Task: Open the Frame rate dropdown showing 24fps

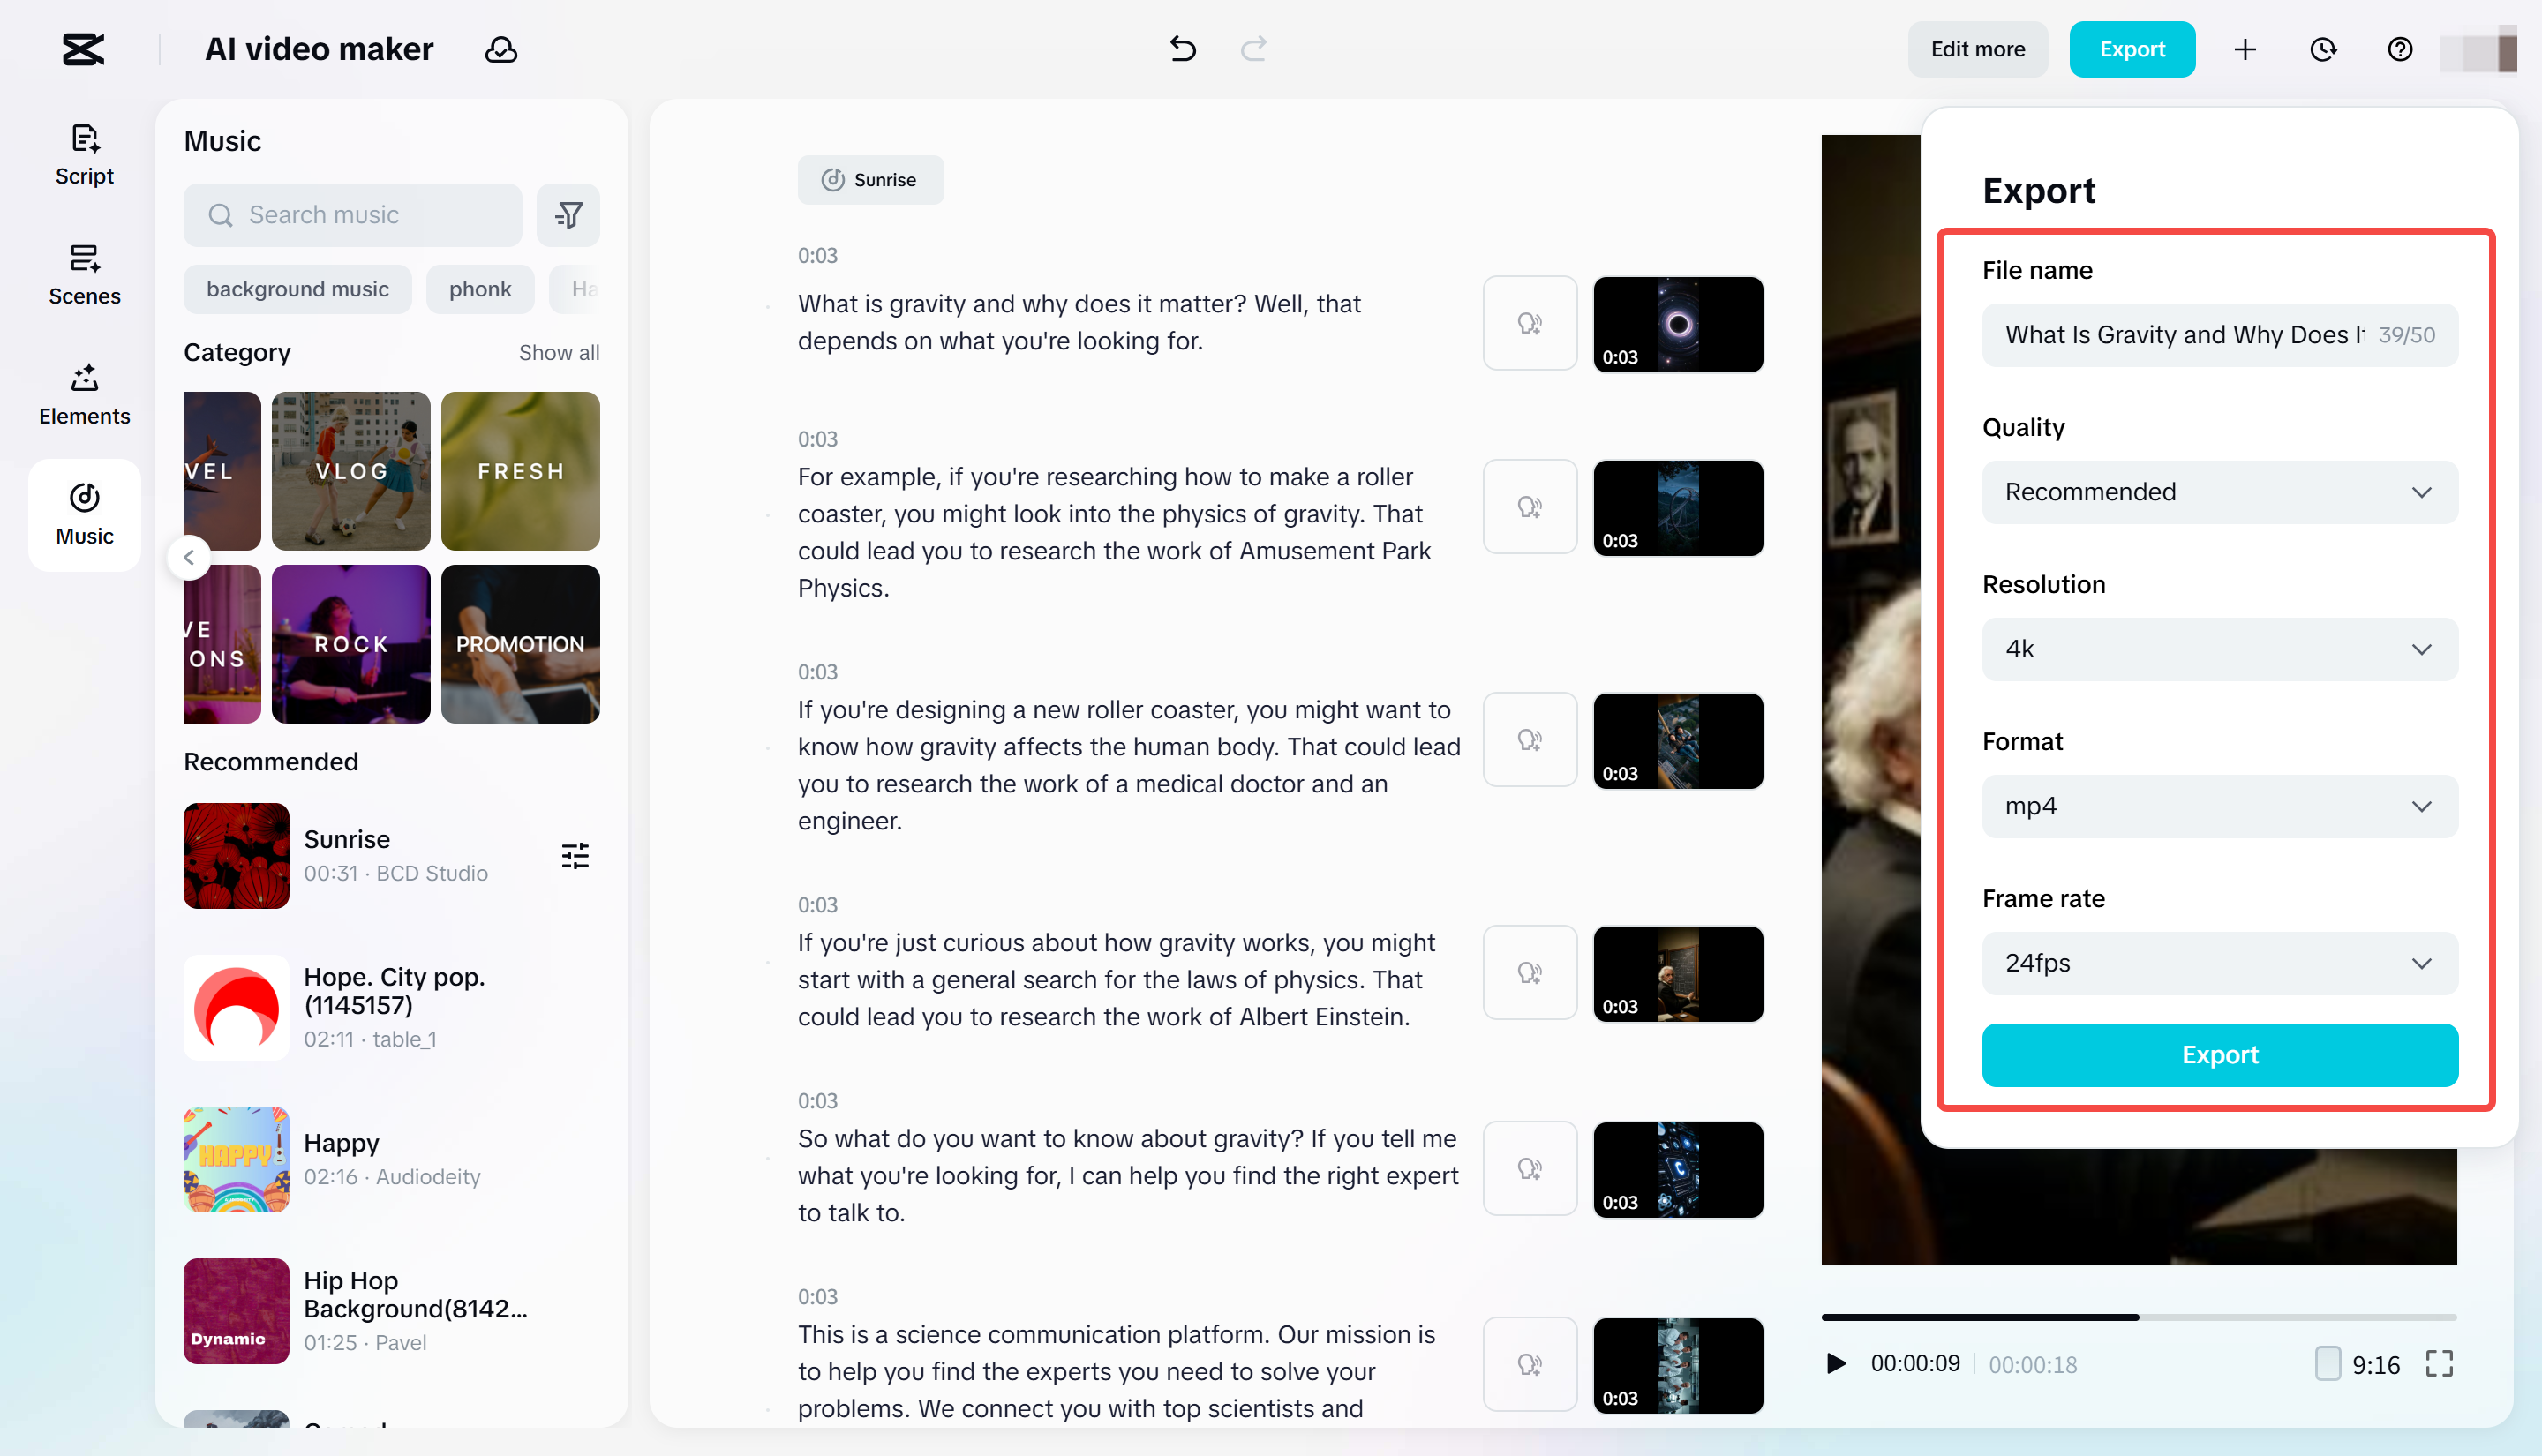Action: 2218,963
